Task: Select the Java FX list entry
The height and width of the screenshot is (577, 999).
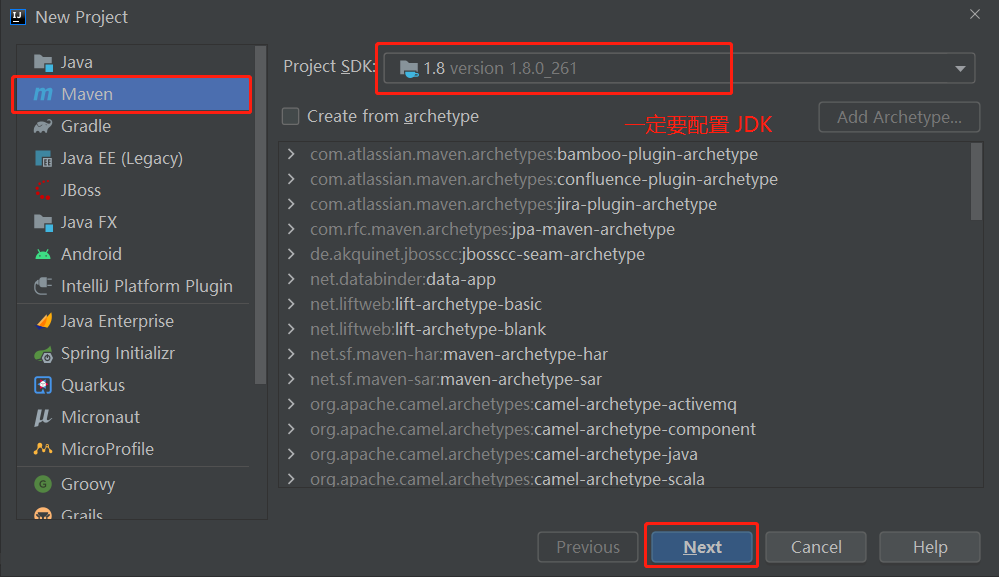Action: pyautogui.click(x=133, y=222)
